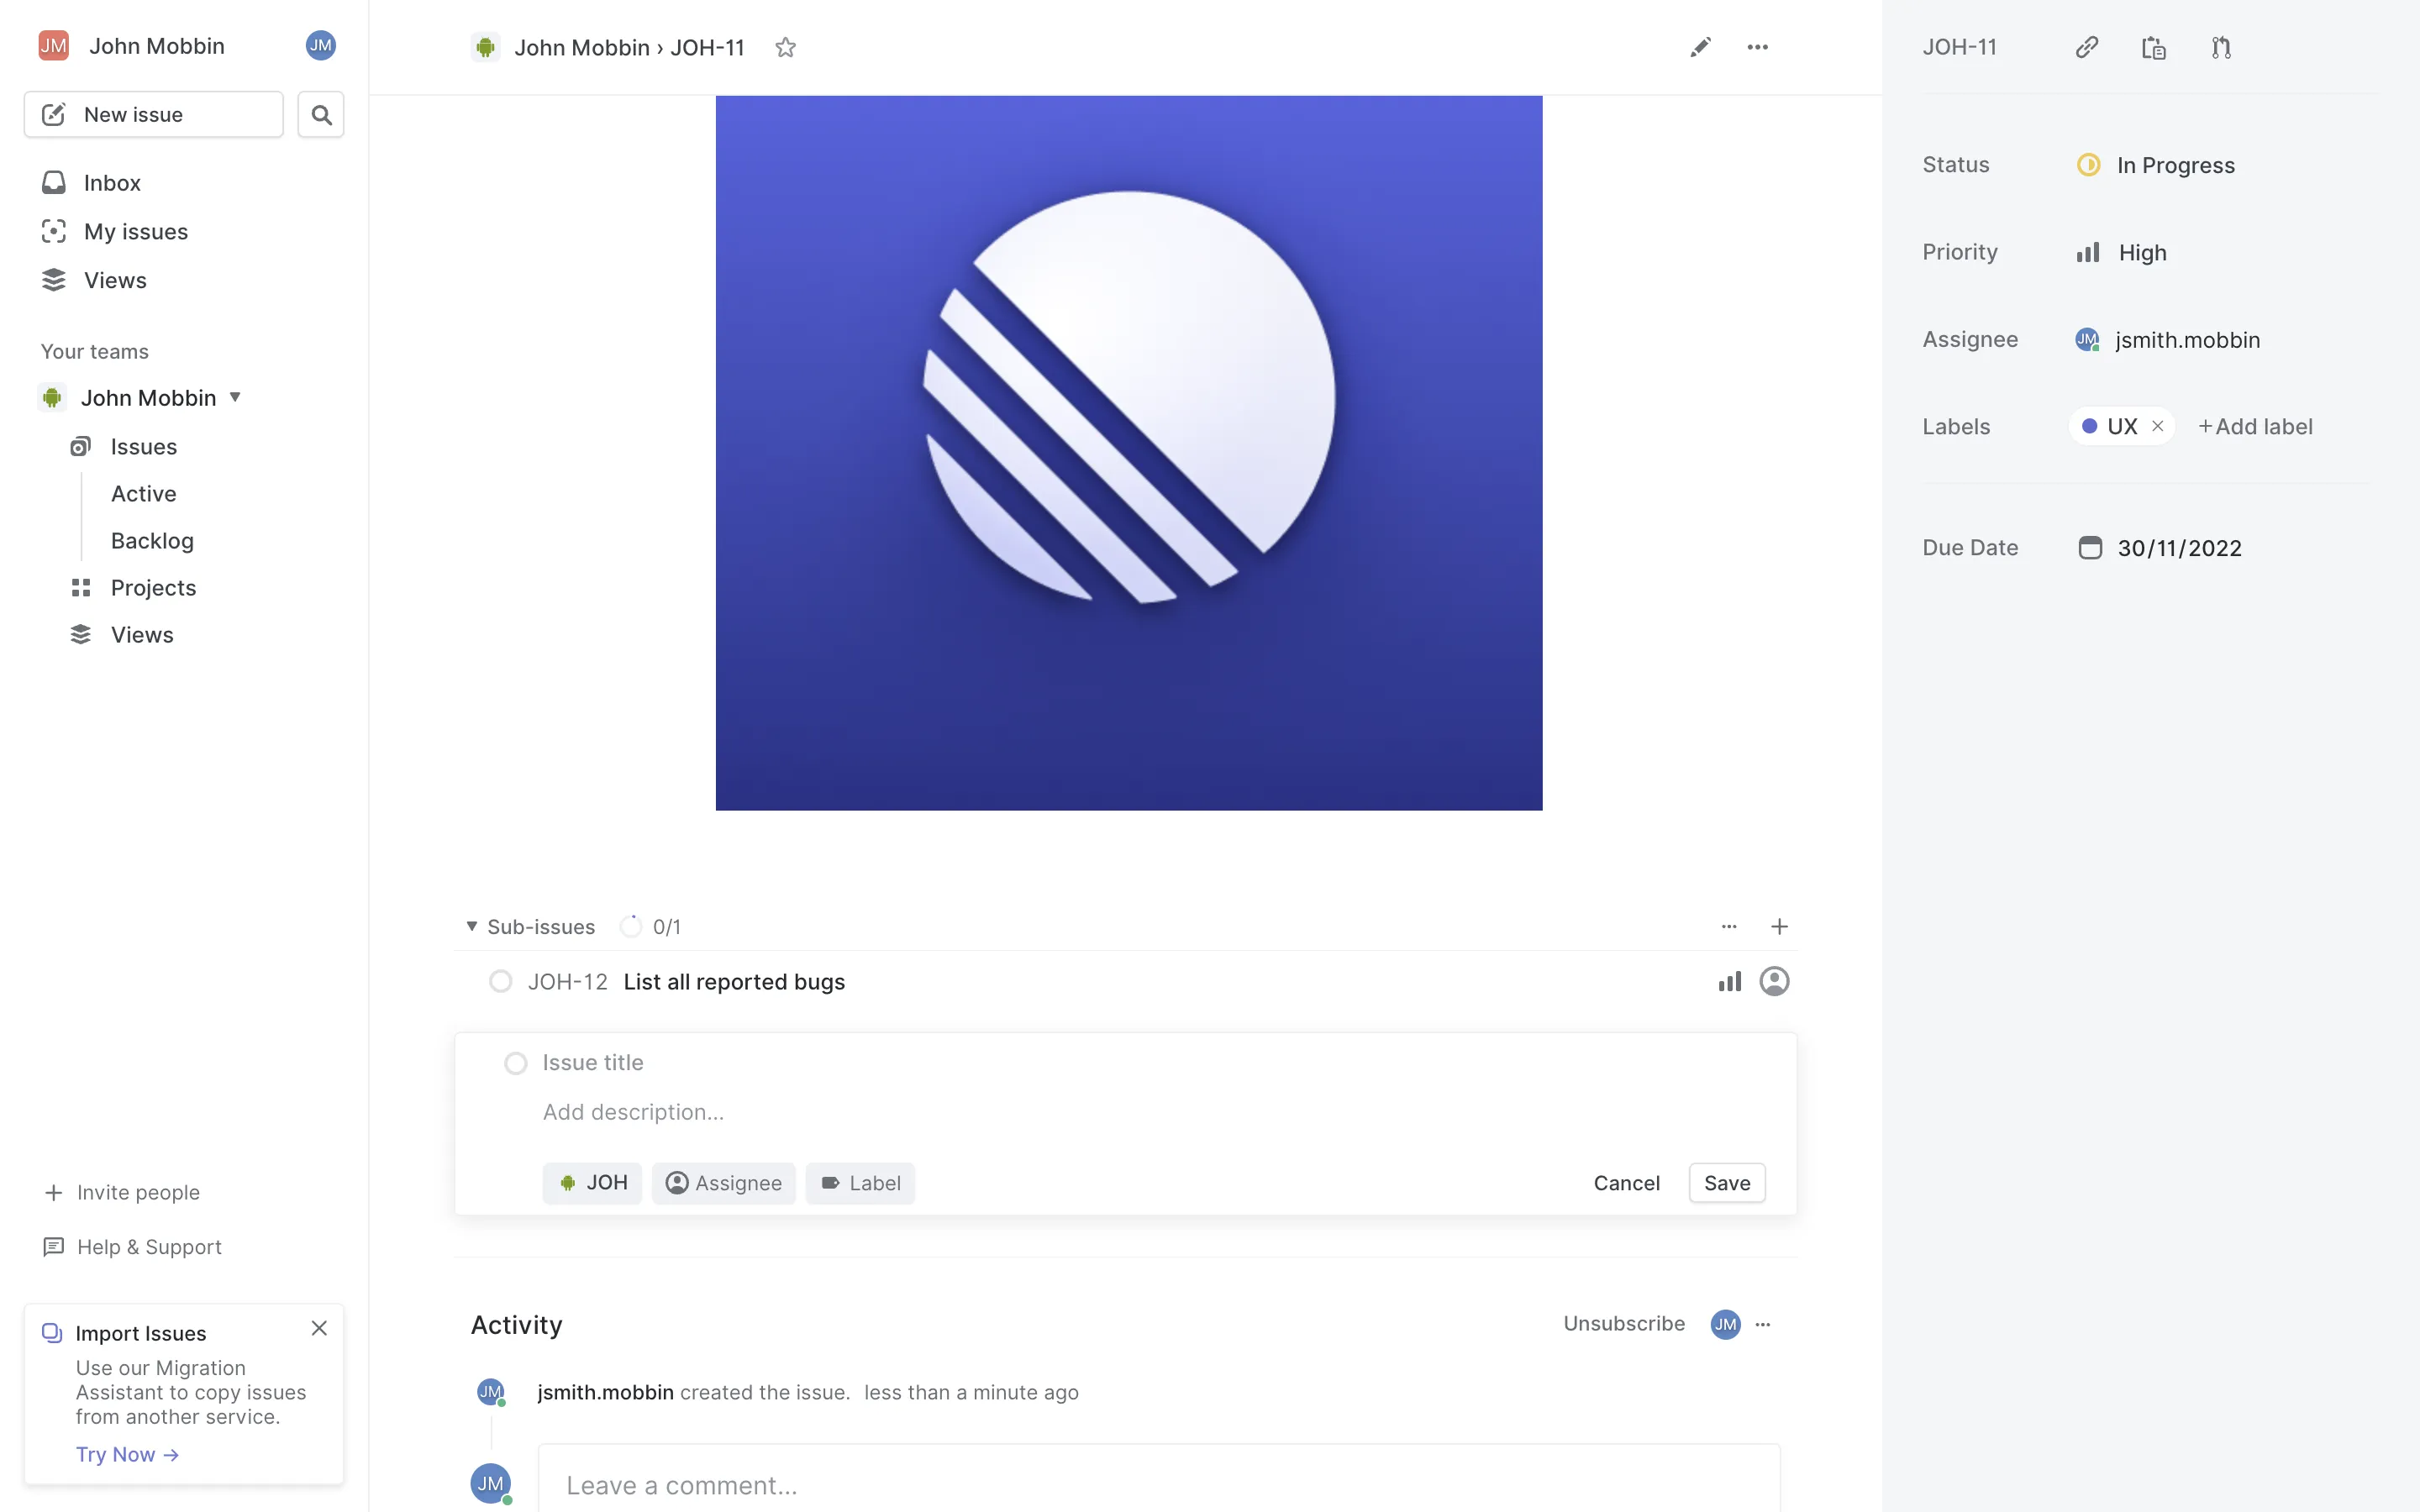Copy issue link using chain icon
Screen dimensions: 2420x1512
2086,47
